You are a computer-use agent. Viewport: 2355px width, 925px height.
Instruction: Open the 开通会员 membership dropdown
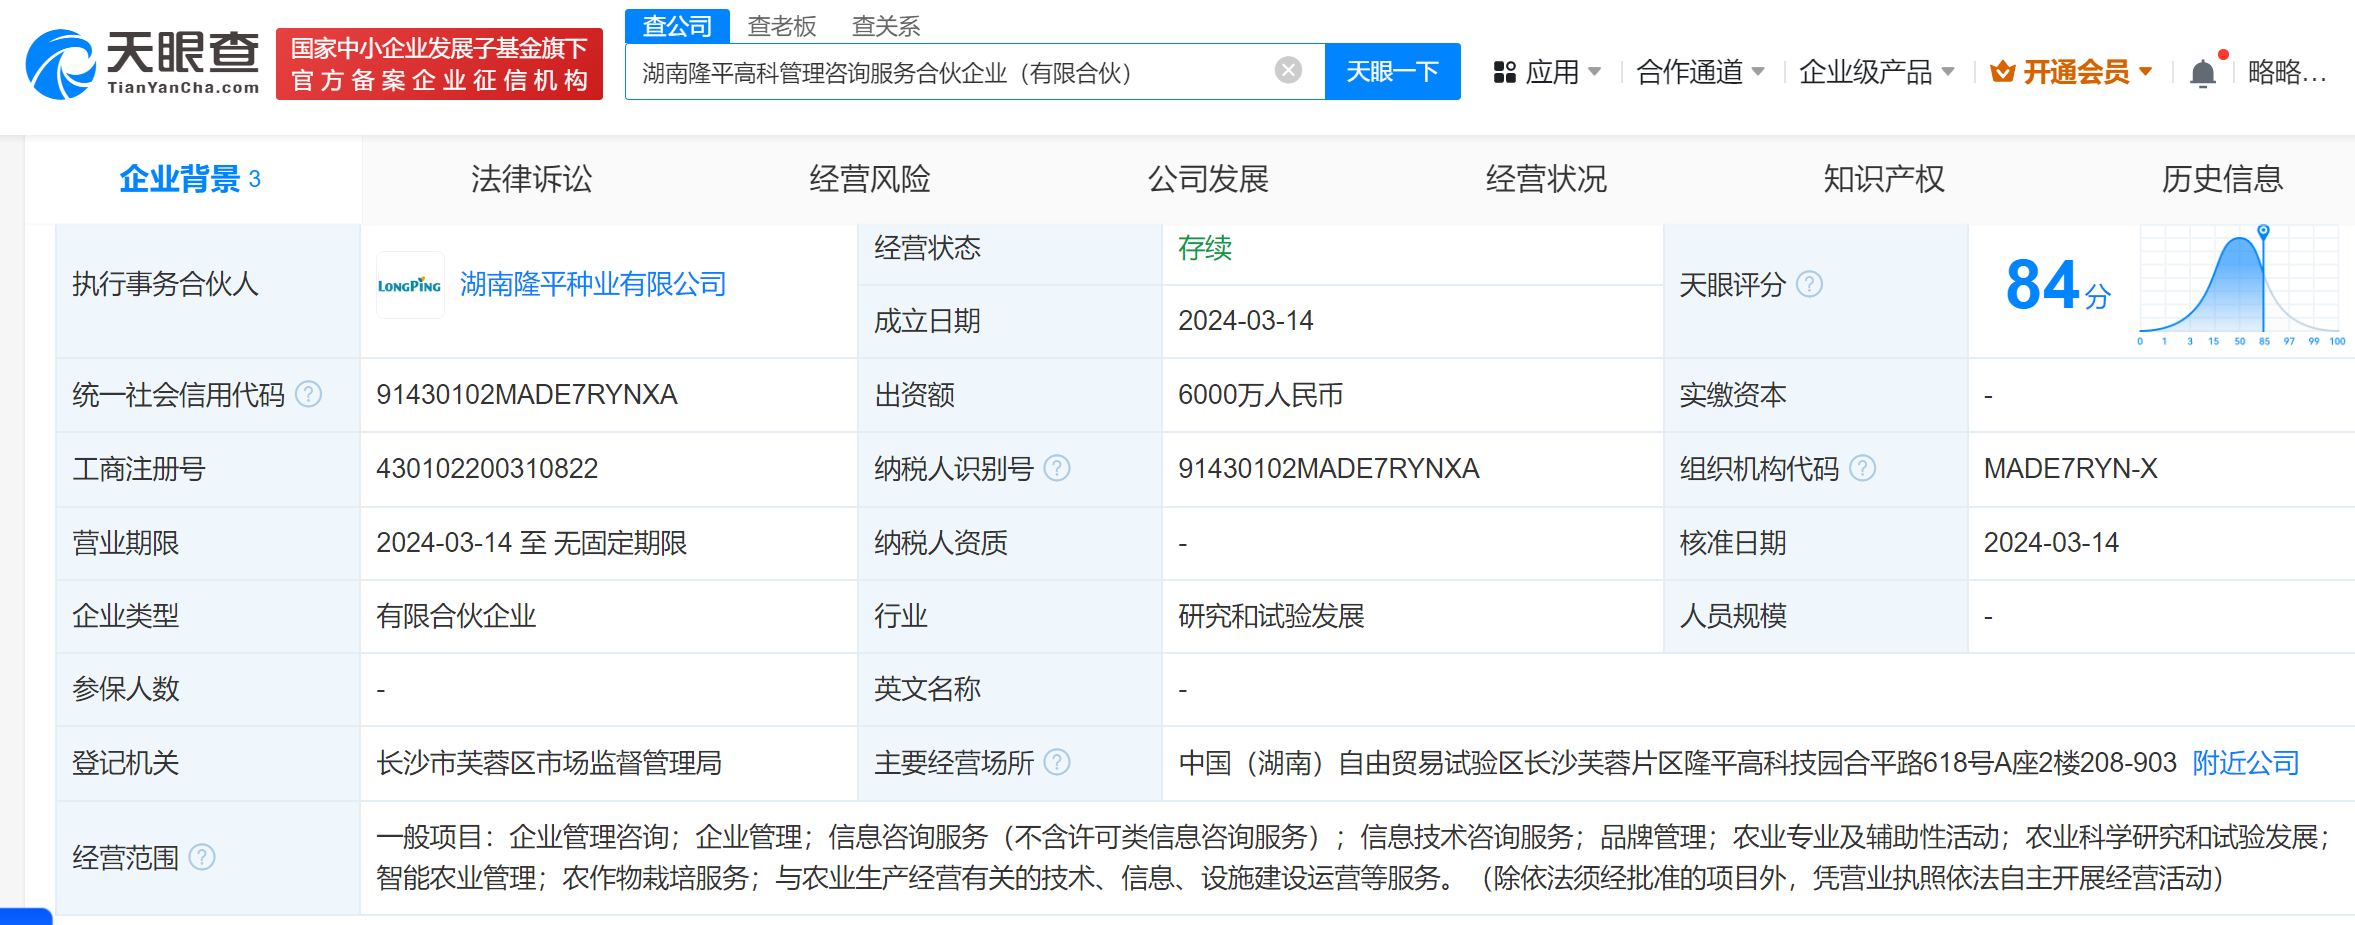2071,72
